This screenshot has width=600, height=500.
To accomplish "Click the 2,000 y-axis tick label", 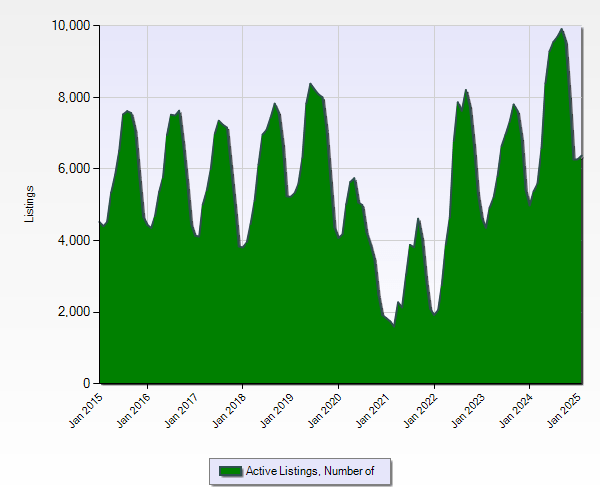I will point(74,312).
